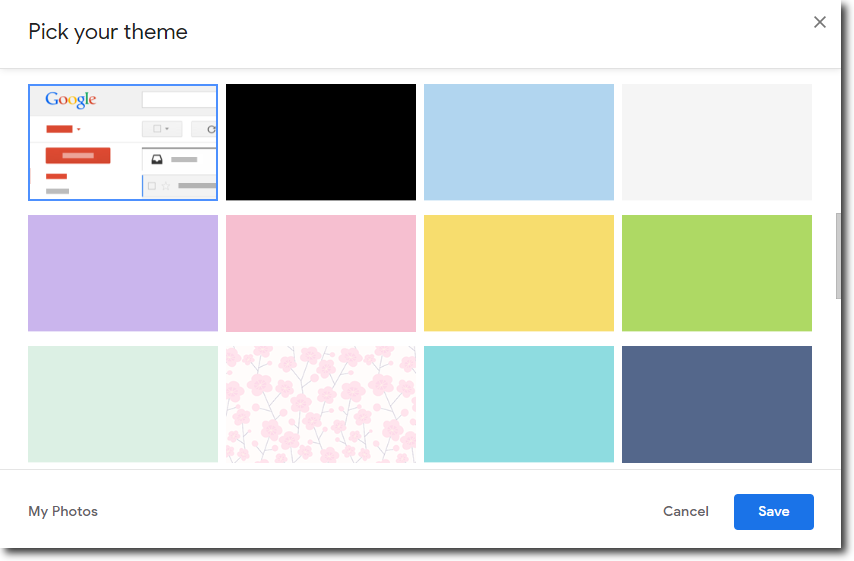This screenshot has width=854, height=561.
Task: Choose the pale mint green theme
Action: coord(123,404)
